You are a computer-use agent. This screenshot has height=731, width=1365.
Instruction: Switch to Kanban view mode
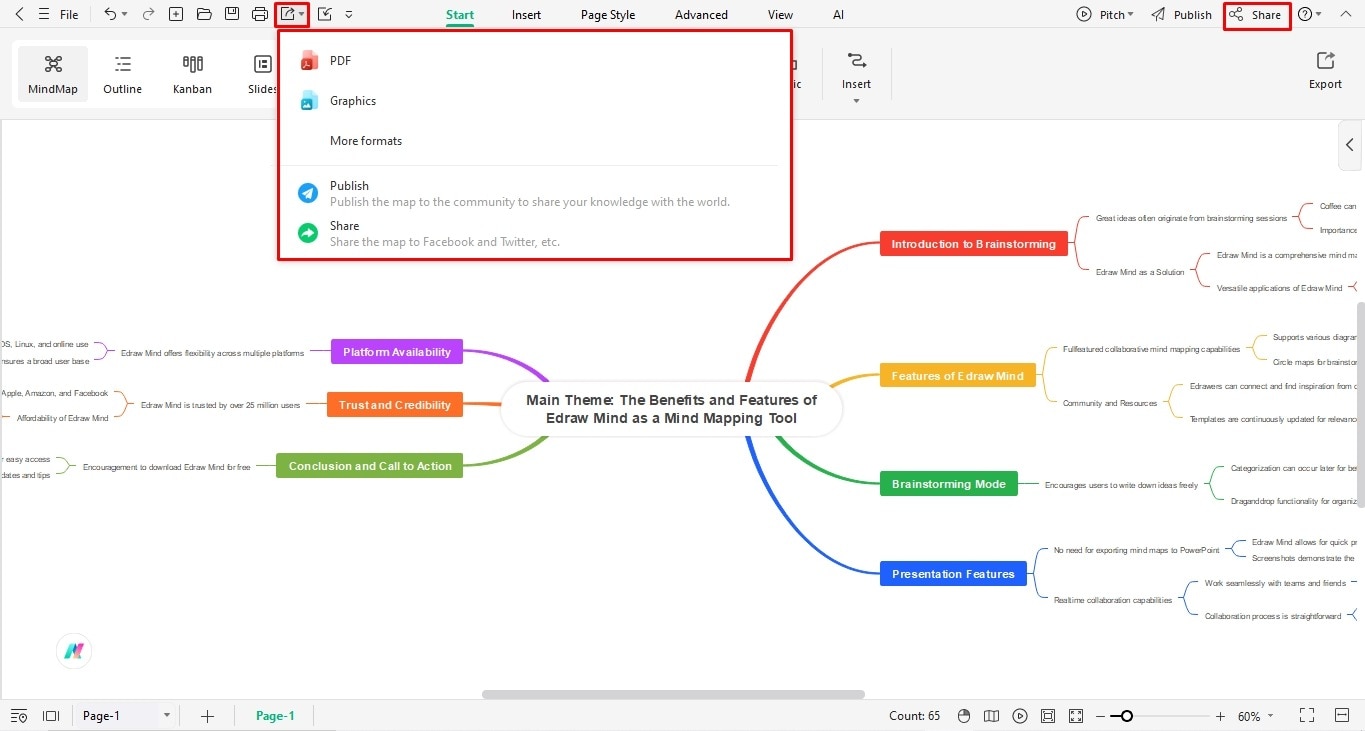coord(192,75)
